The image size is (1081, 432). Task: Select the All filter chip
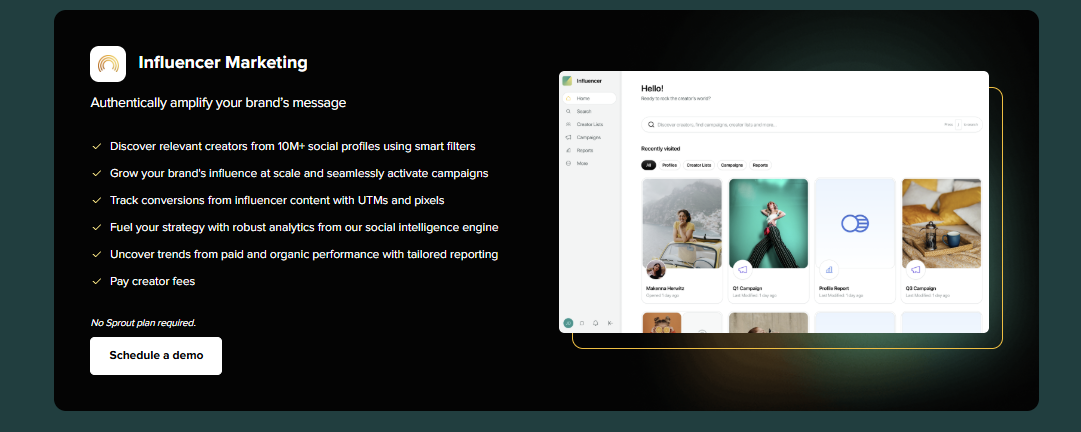tap(648, 165)
